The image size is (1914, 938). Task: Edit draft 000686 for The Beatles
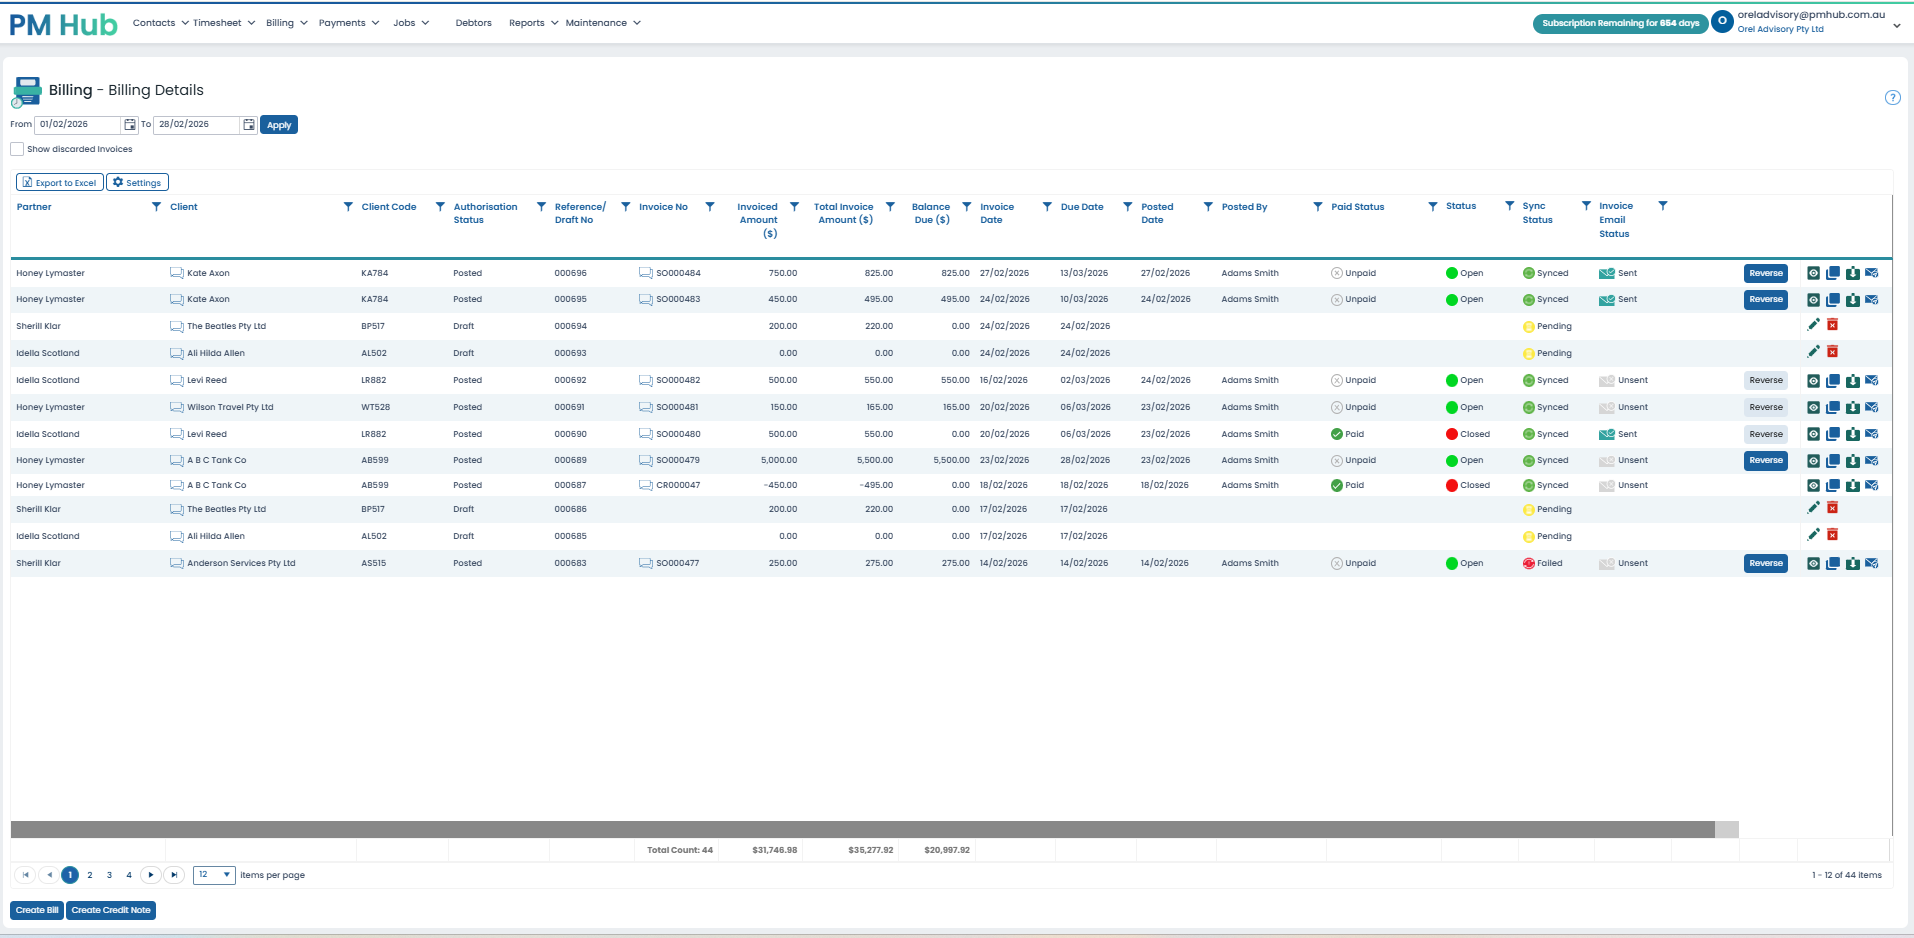click(x=1813, y=508)
